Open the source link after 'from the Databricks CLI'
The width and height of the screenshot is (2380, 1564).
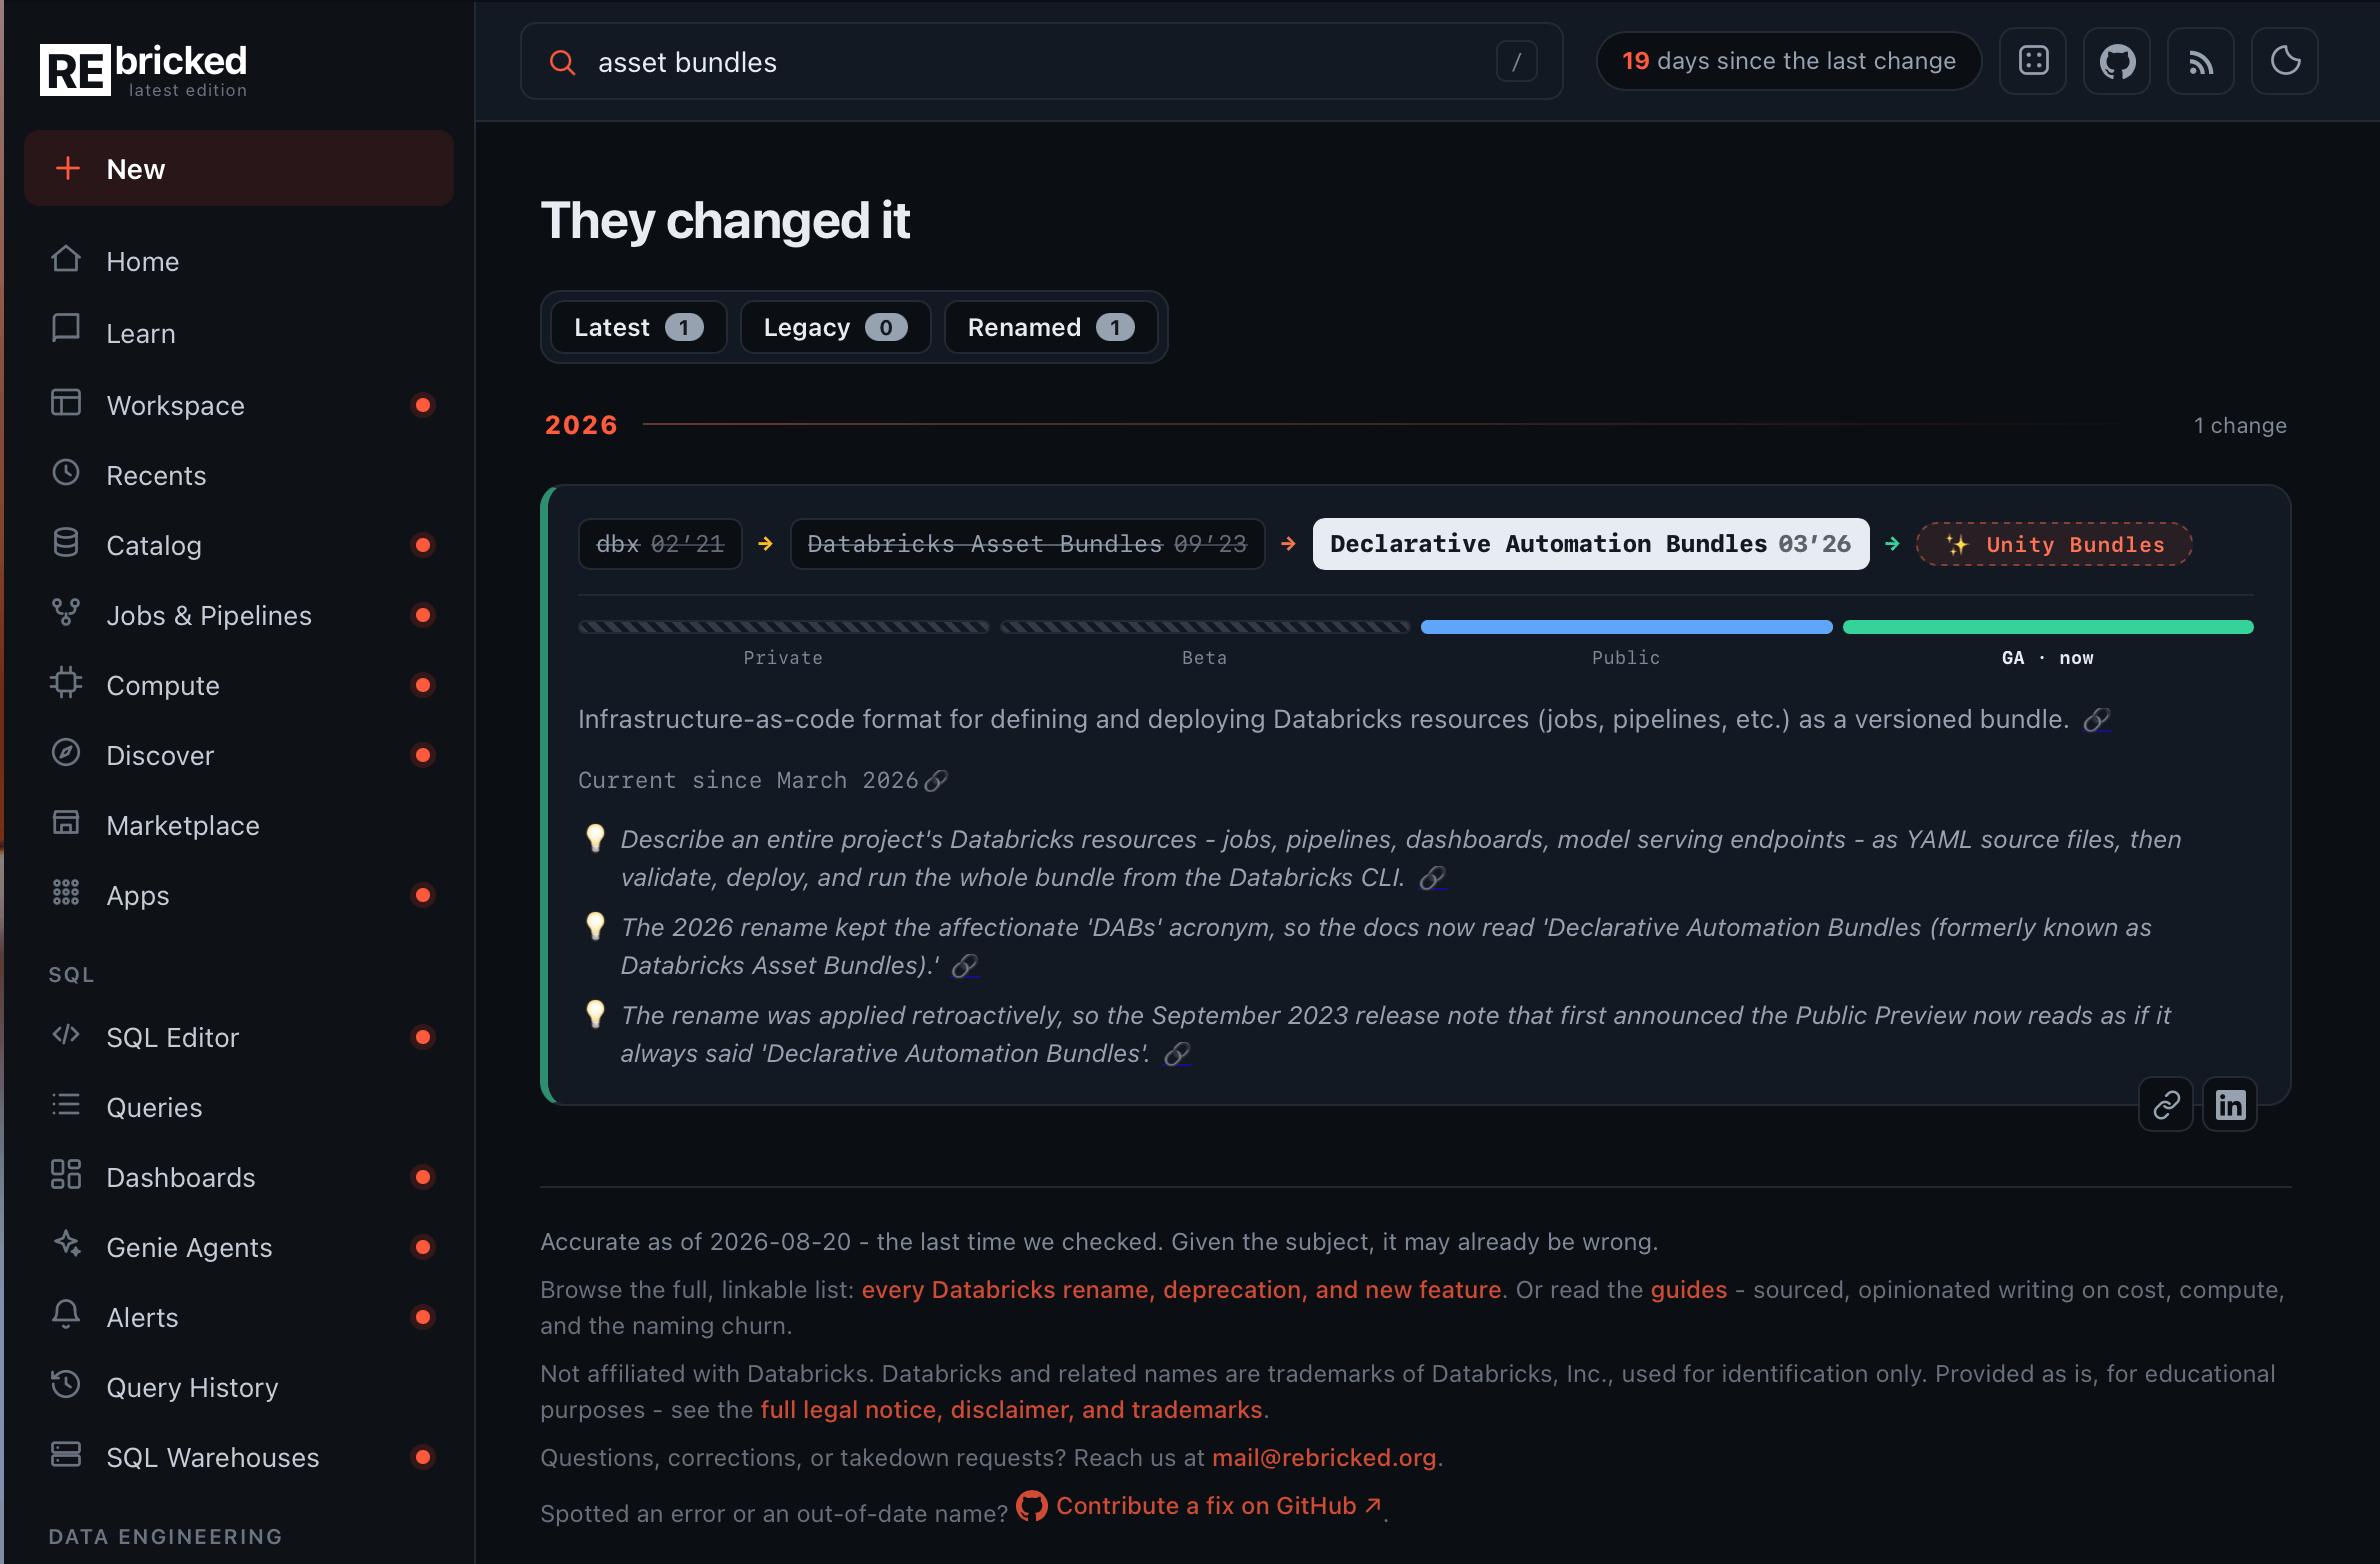pyautogui.click(x=1433, y=878)
